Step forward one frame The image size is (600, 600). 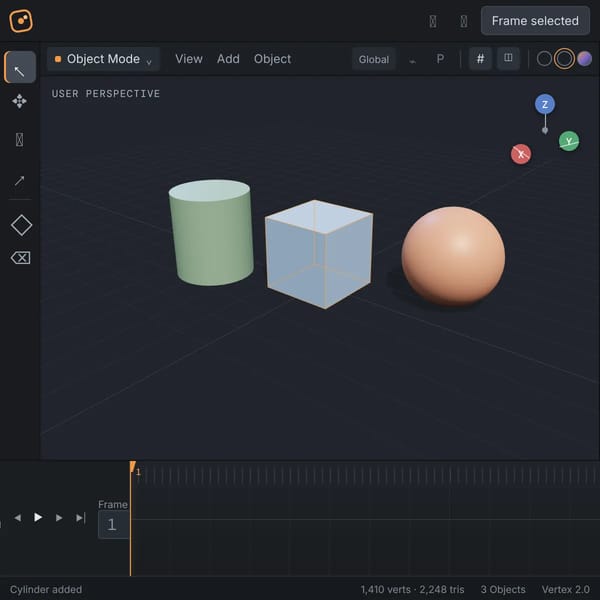click(59, 518)
